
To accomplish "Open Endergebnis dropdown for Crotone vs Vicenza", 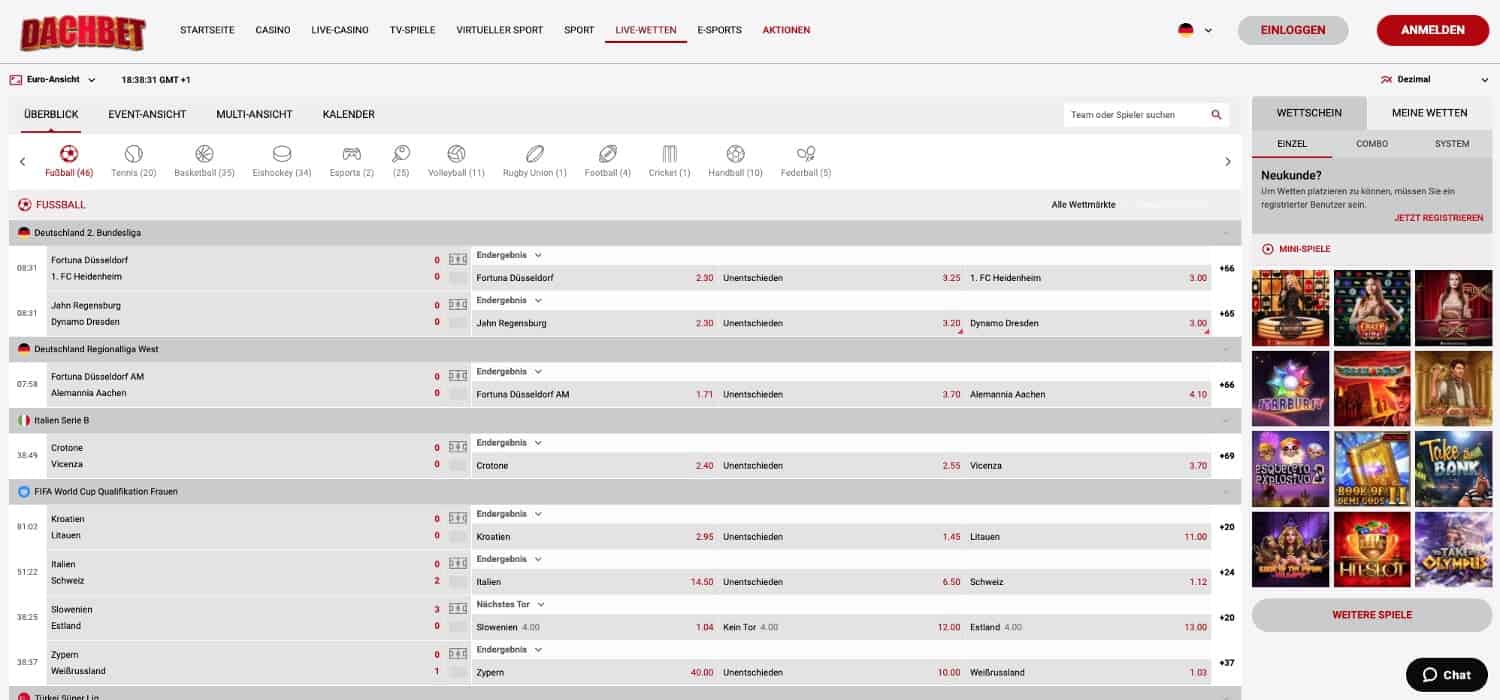I will [x=509, y=442].
